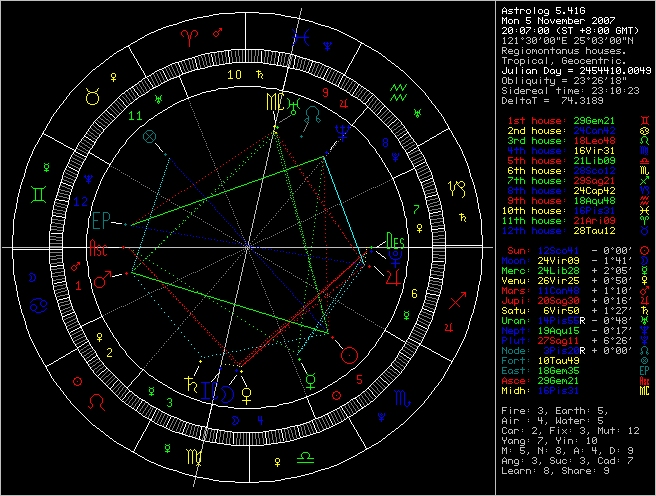This screenshot has width=656, height=496.
Task: Select the Scorpio glyph on the outer ring
Action: (x=400, y=400)
